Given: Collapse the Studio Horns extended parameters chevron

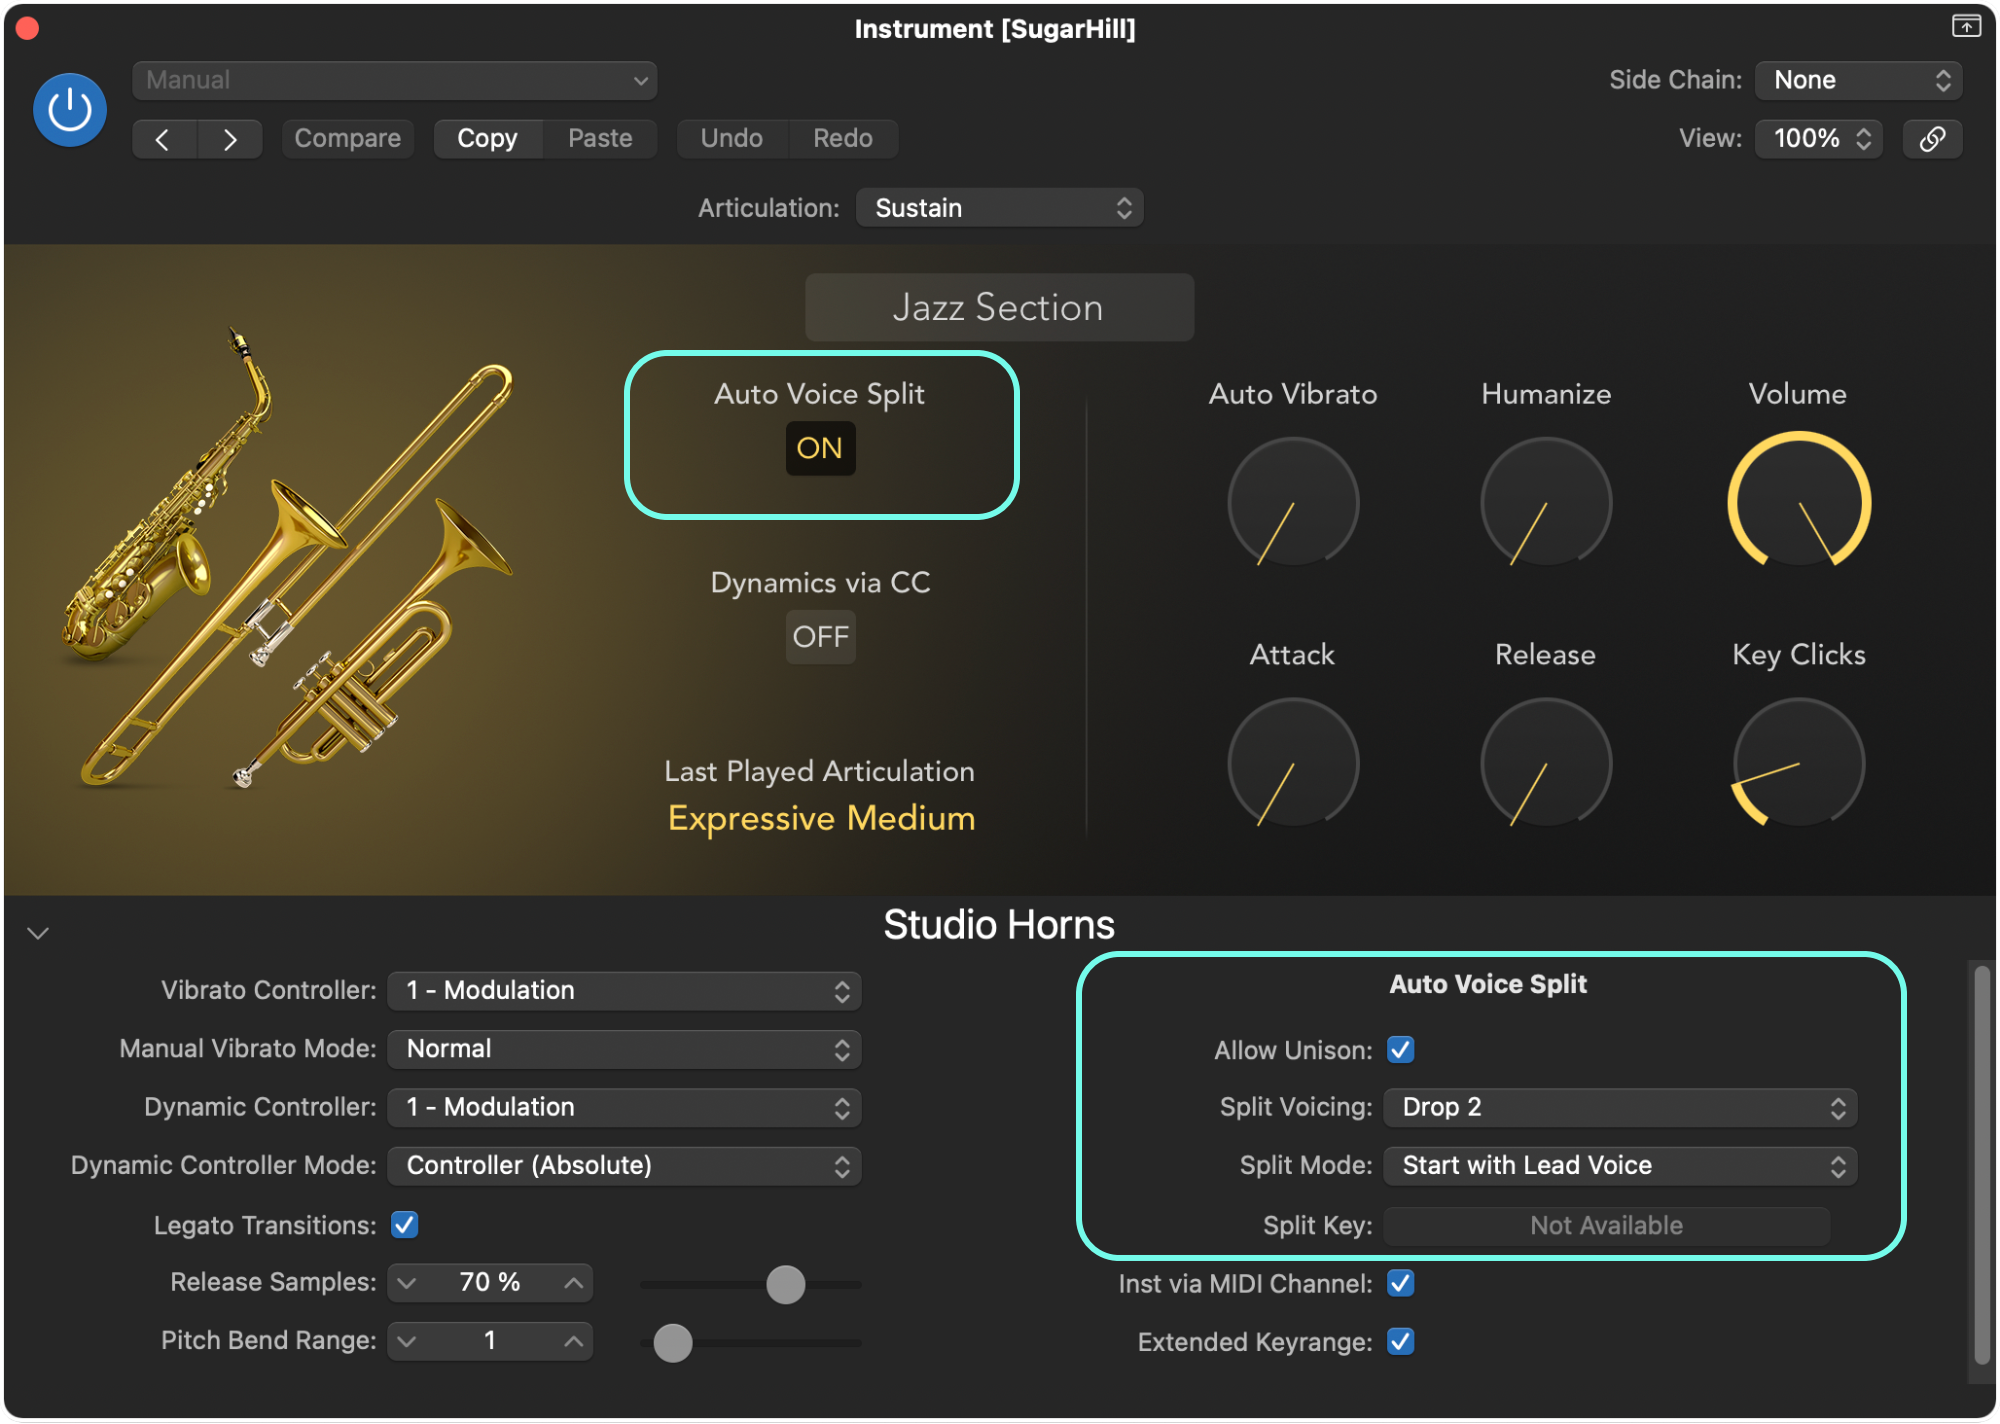Looking at the screenshot, I should (38, 933).
